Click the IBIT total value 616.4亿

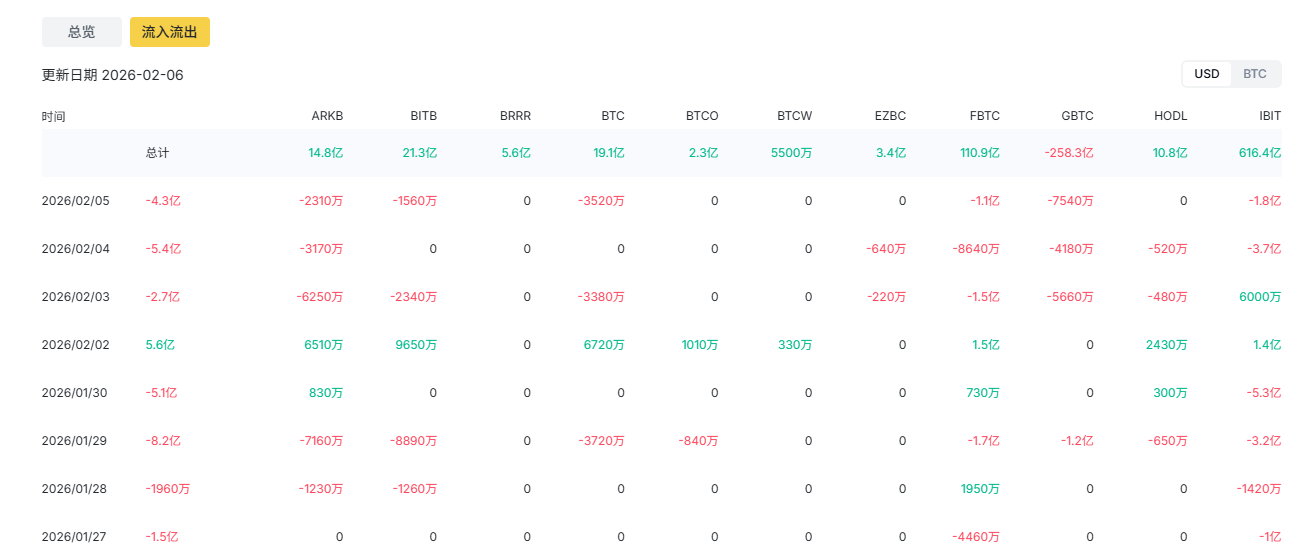tap(1259, 153)
